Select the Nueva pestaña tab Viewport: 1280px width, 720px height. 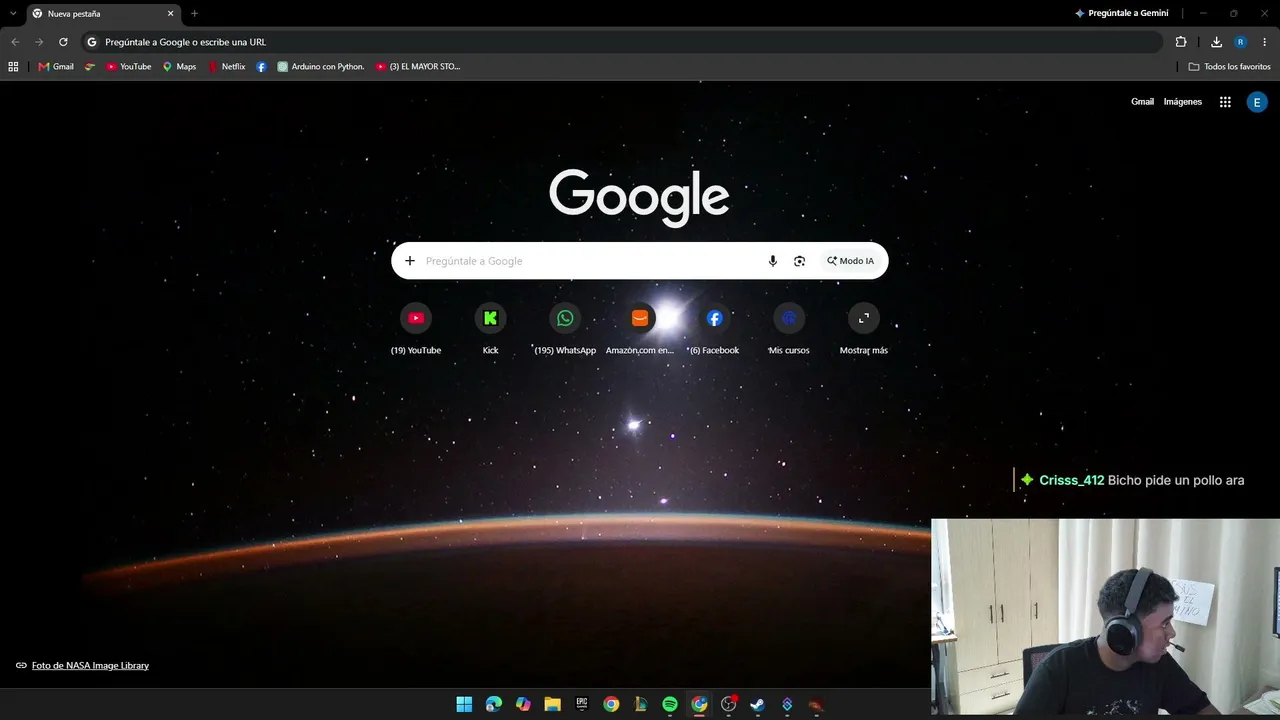[x=102, y=14]
